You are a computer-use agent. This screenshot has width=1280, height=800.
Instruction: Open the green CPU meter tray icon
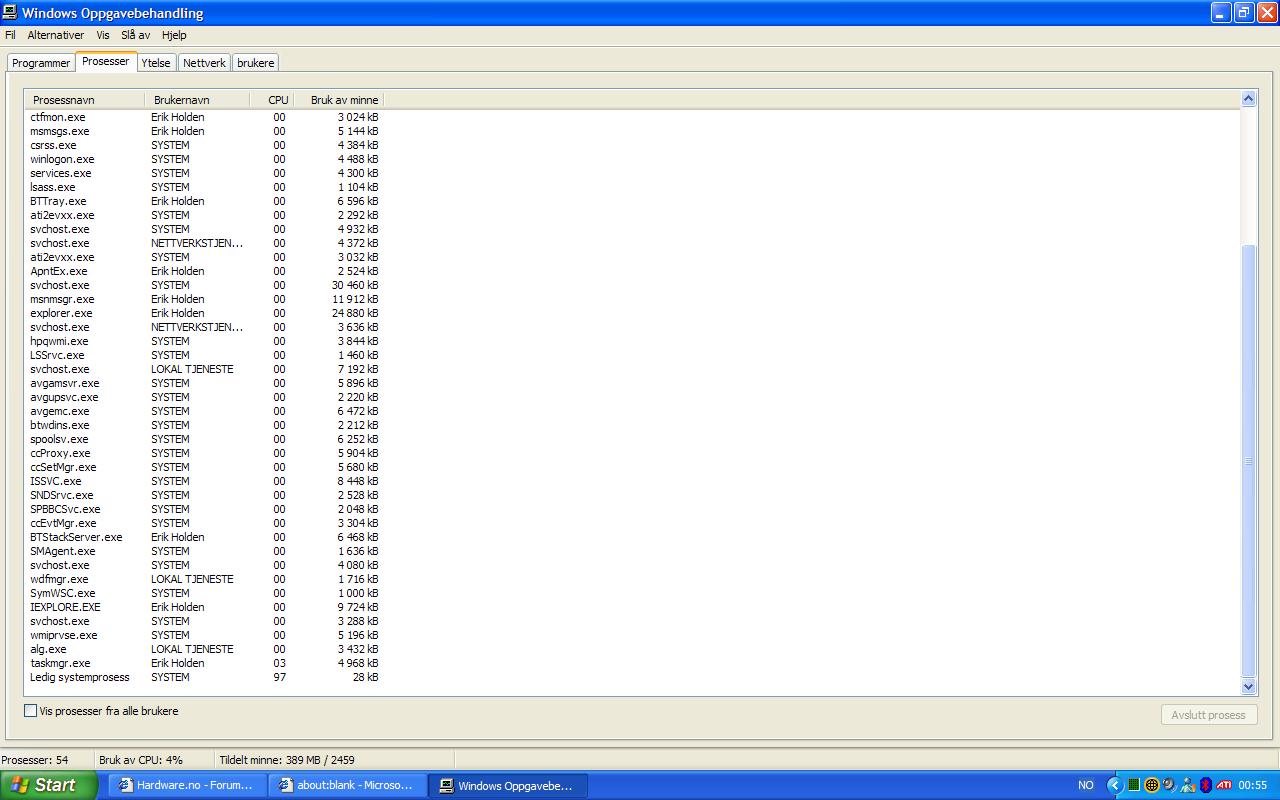[x=1134, y=785]
